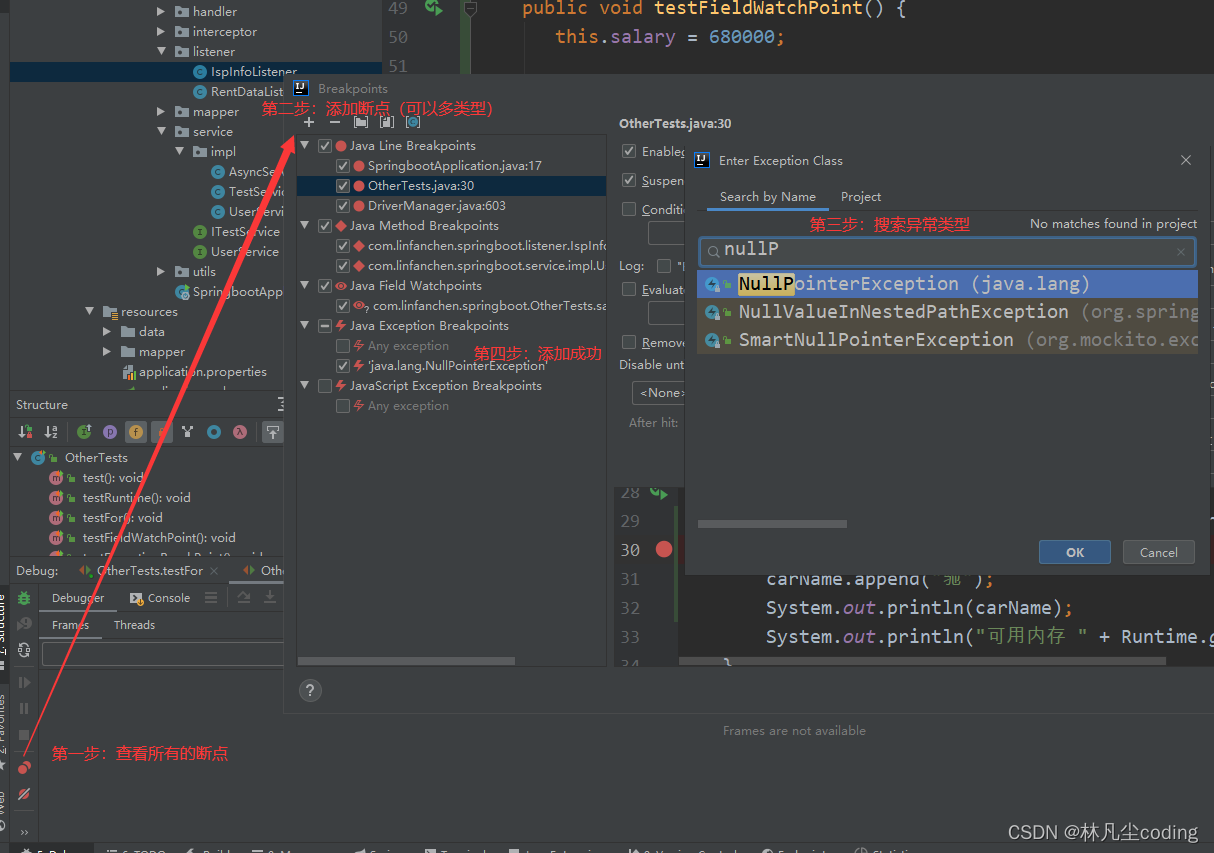Enable JavaScript Exception Breakpoints group checkbox
The width and height of the screenshot is (1214, 853).
325,386
